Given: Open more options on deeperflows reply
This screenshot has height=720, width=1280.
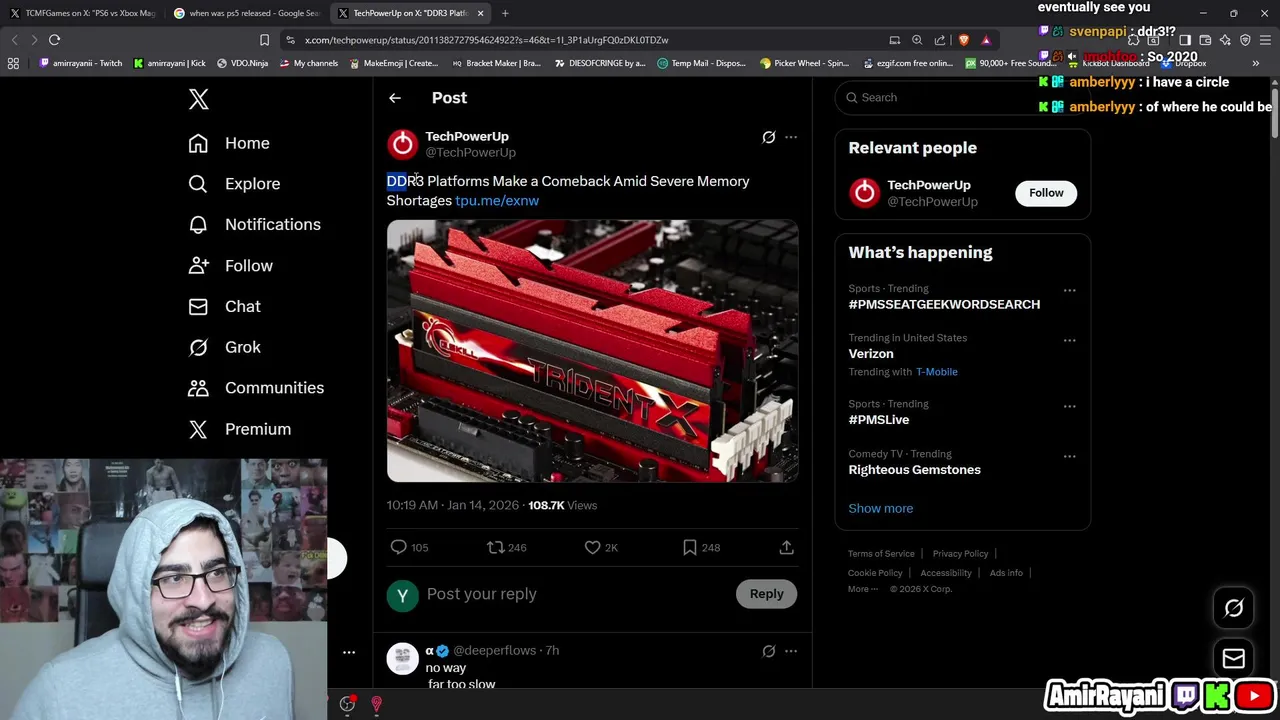Looking at the screenshot, I should [791, 651].
